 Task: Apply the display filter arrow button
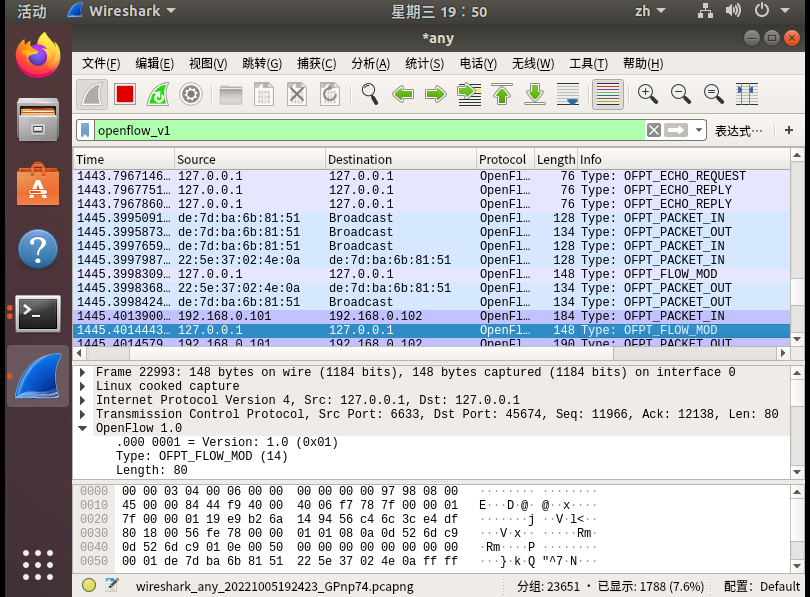tap(676, 130)
